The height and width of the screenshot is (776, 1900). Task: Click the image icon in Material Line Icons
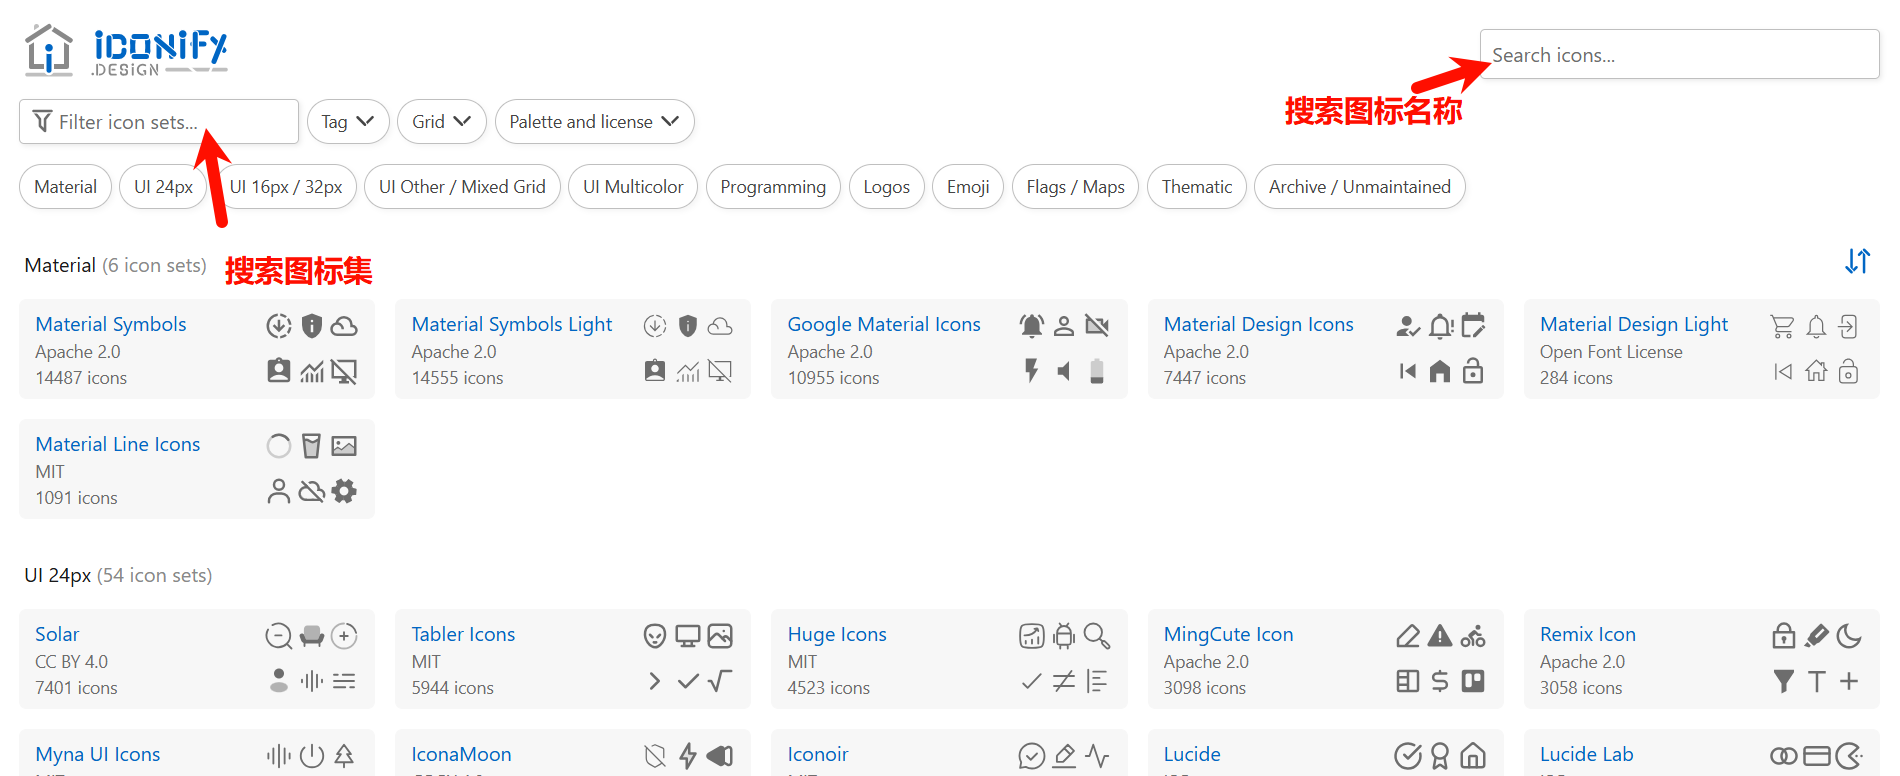tap(344, 446)
